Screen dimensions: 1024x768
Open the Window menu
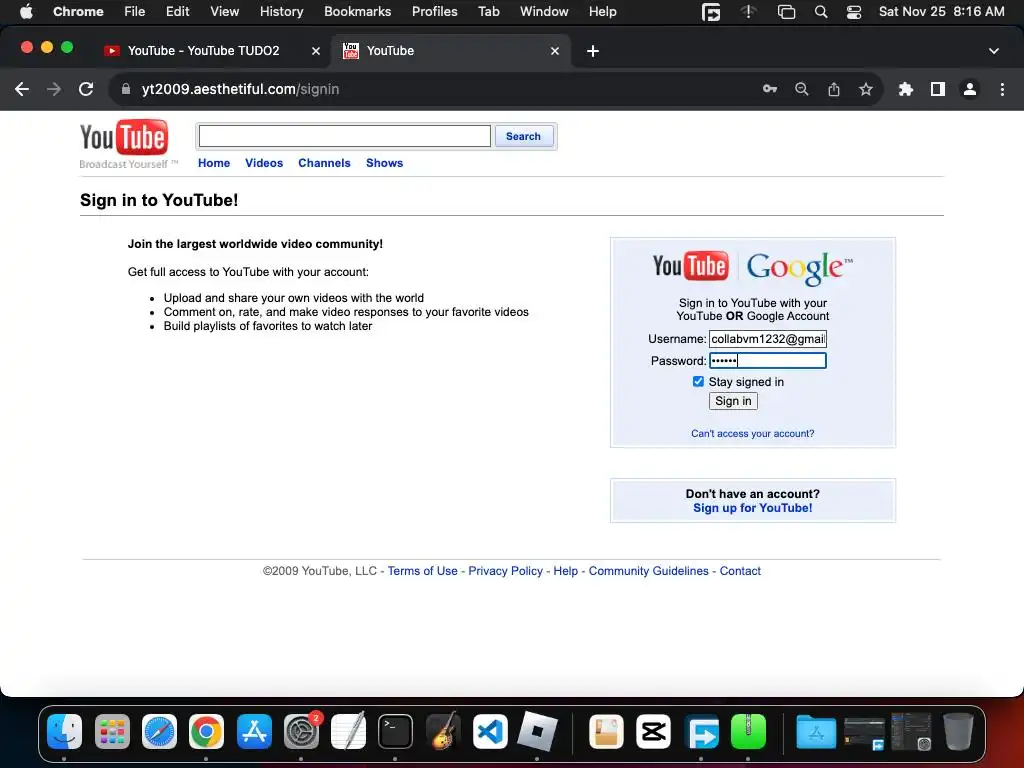[x=544, y=12]
